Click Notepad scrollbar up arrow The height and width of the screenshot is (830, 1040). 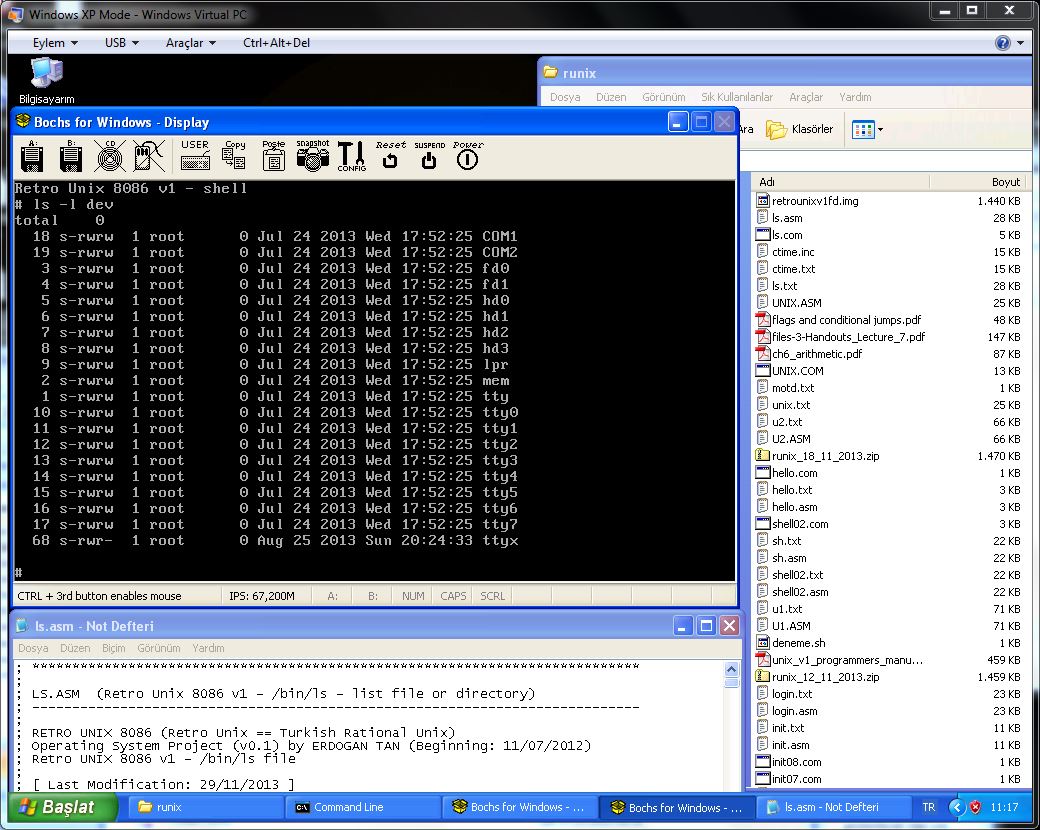(x=731, y=668)
